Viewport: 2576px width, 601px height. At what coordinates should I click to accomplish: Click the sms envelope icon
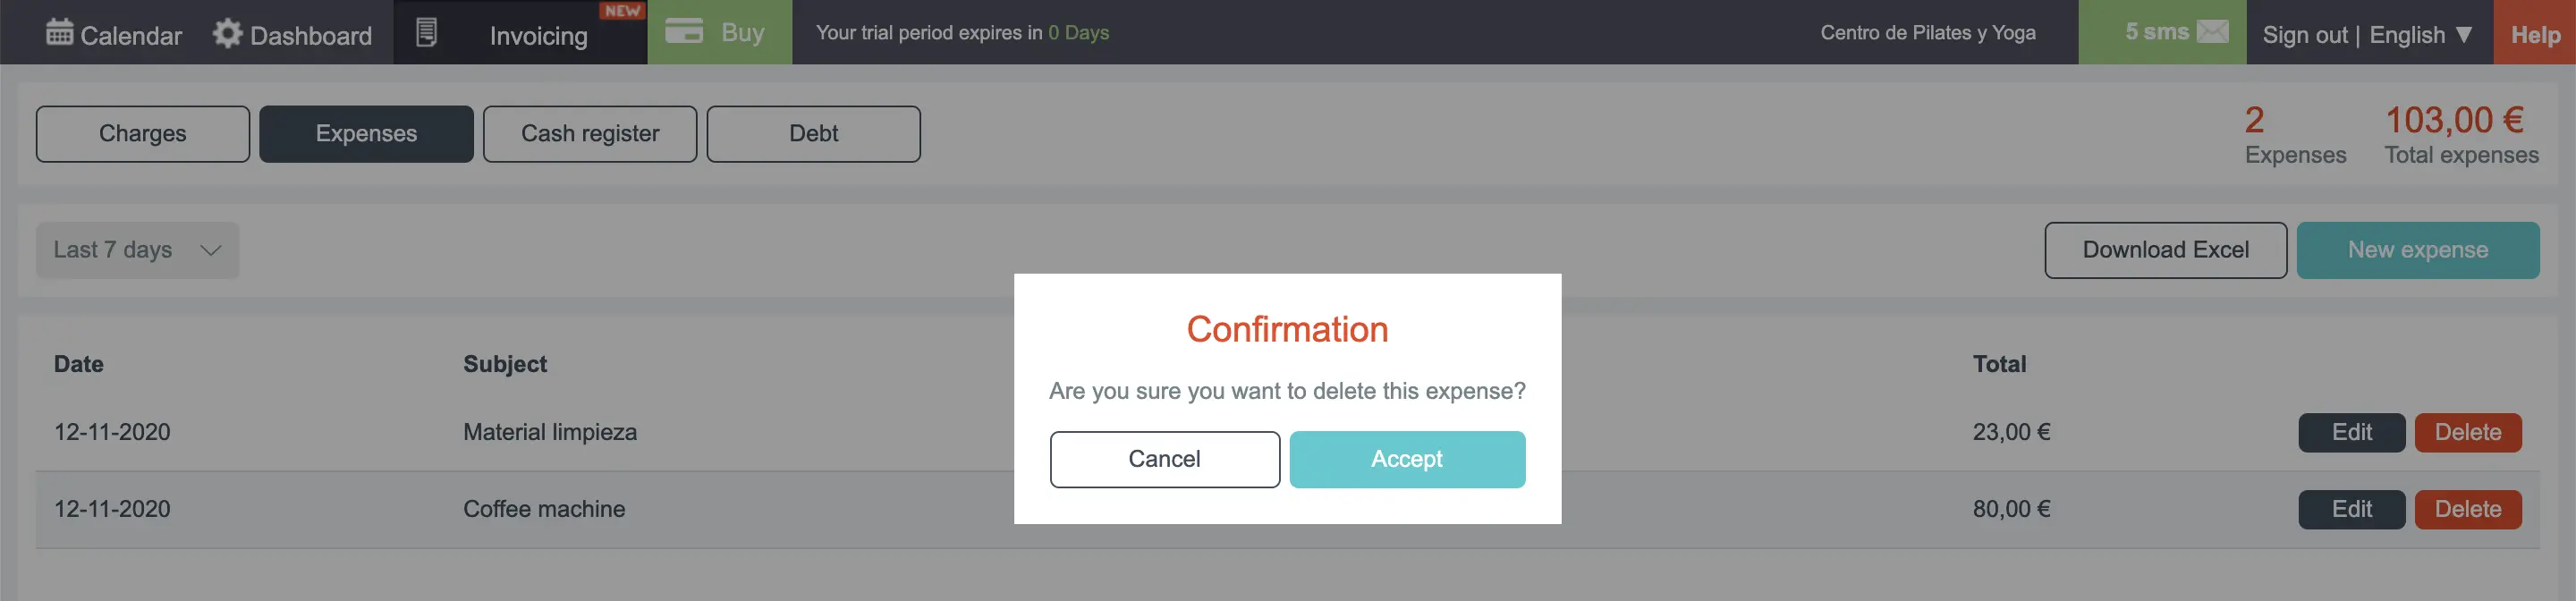[x=2213, y=32]
